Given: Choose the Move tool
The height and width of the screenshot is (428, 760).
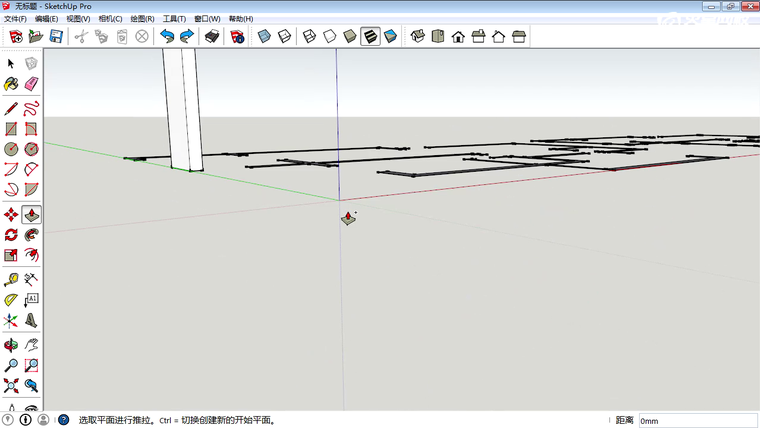Looking at the screenshot, I should click(x=11, y=215).
